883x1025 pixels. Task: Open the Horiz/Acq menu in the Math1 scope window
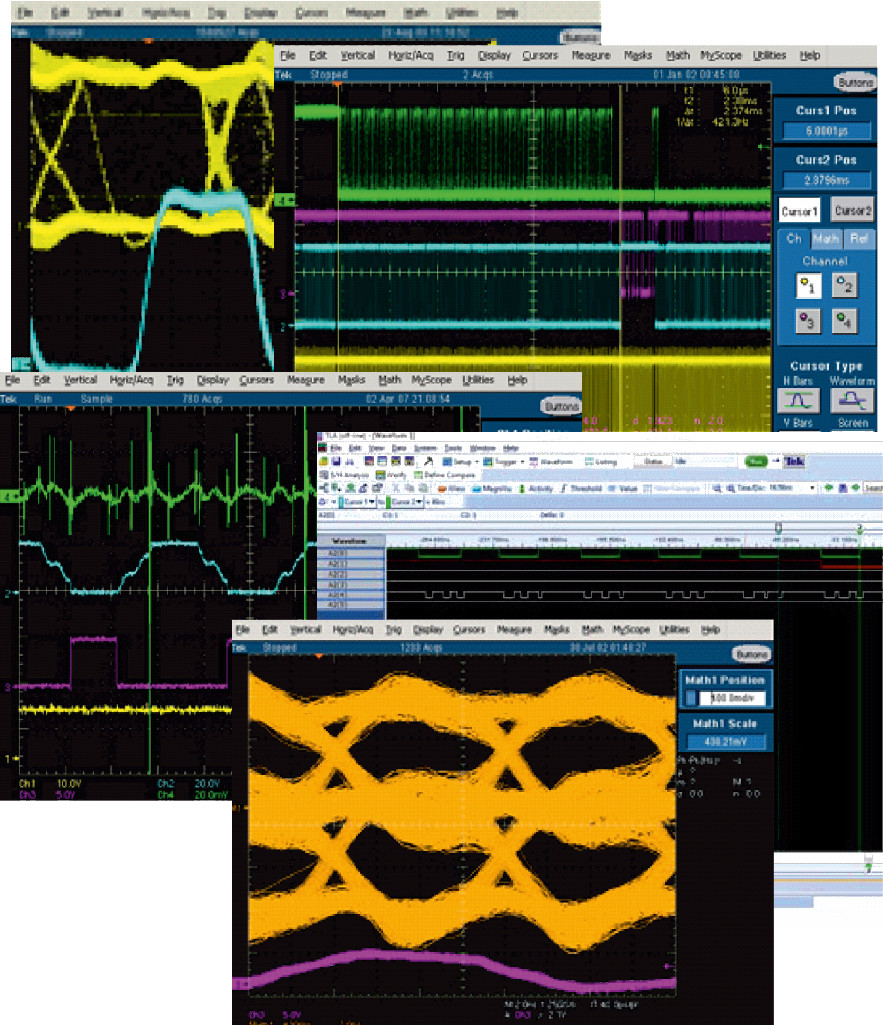coord(353,630)
